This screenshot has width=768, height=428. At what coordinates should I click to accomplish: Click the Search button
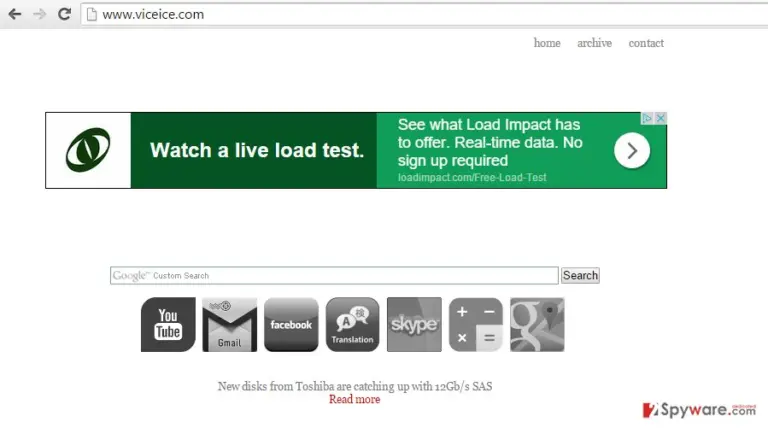pos(580,275)
